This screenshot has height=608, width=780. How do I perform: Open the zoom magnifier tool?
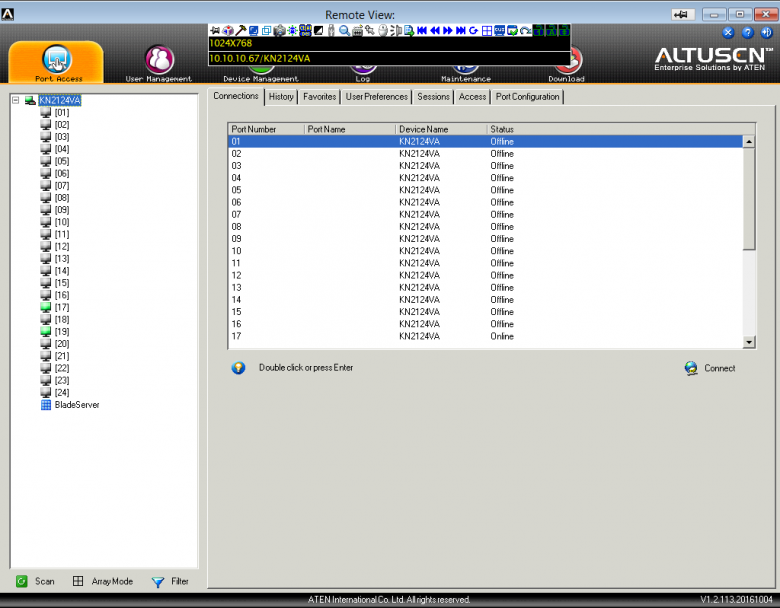344,31
